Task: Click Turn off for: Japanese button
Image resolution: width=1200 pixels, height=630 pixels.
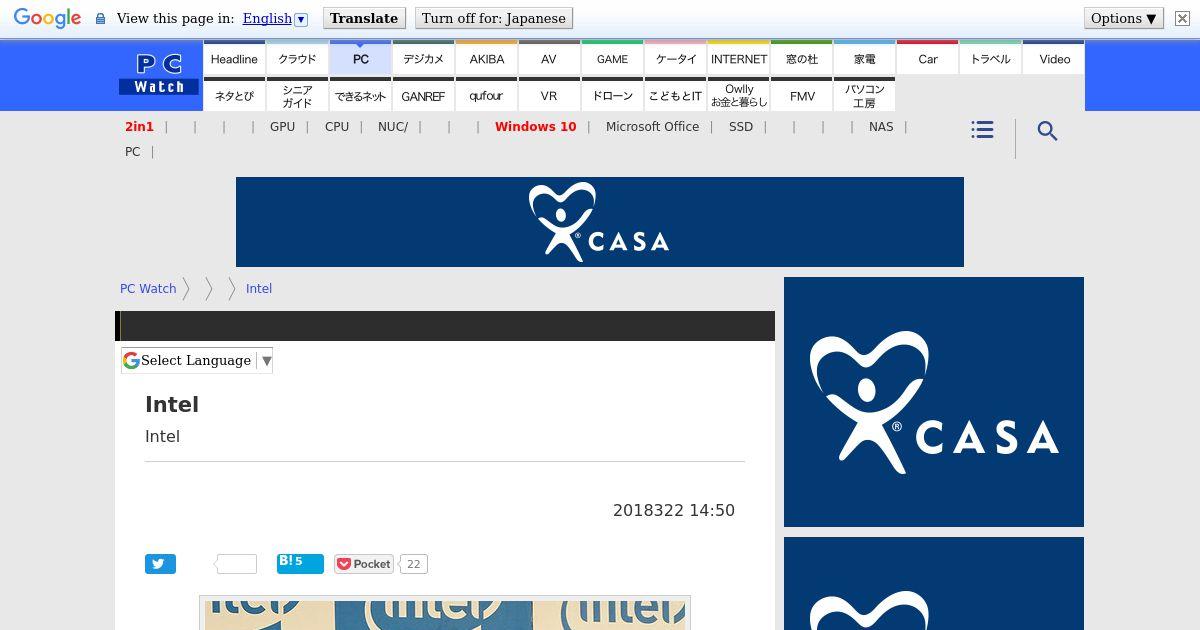Action: (x=494, y=18)
